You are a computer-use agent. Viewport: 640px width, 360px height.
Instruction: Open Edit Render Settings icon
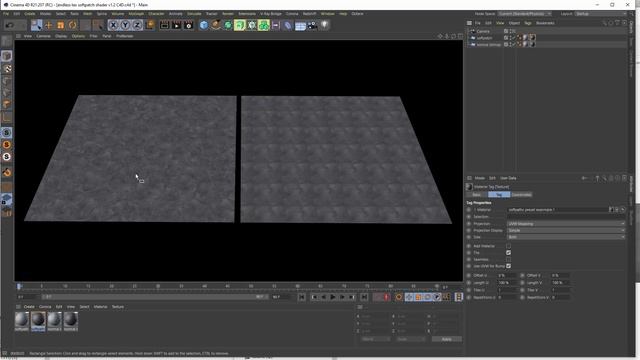189,25
